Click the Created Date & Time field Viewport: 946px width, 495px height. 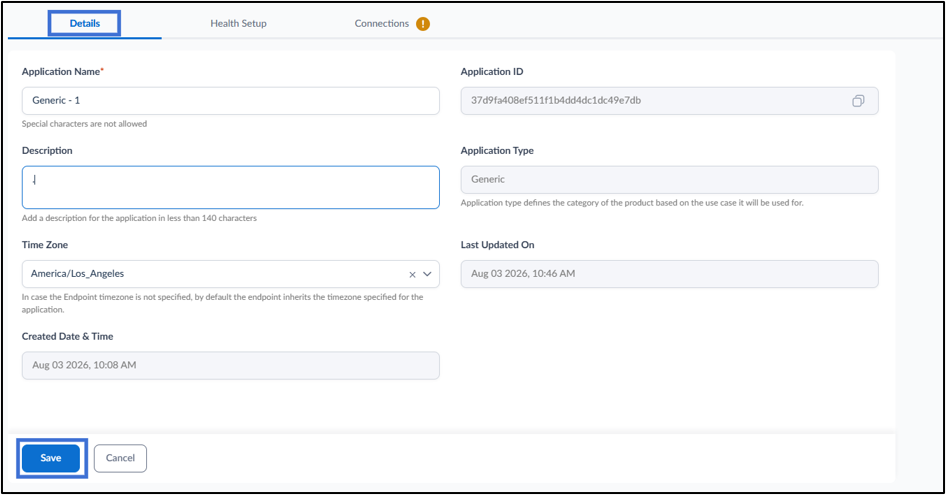pyautogui.click(x=230, y=366)
